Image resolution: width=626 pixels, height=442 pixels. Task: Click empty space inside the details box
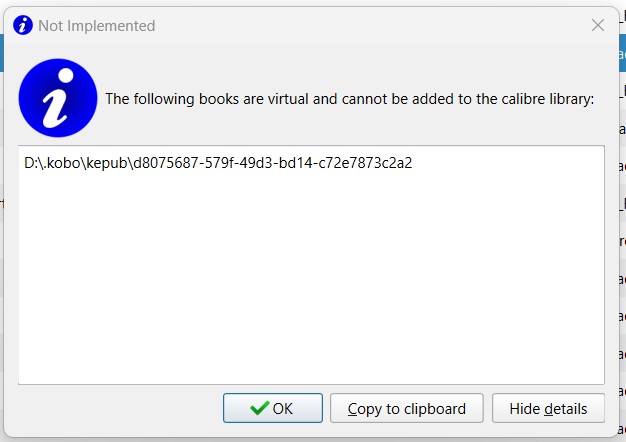pyautogui.click(x=310, y=280)
